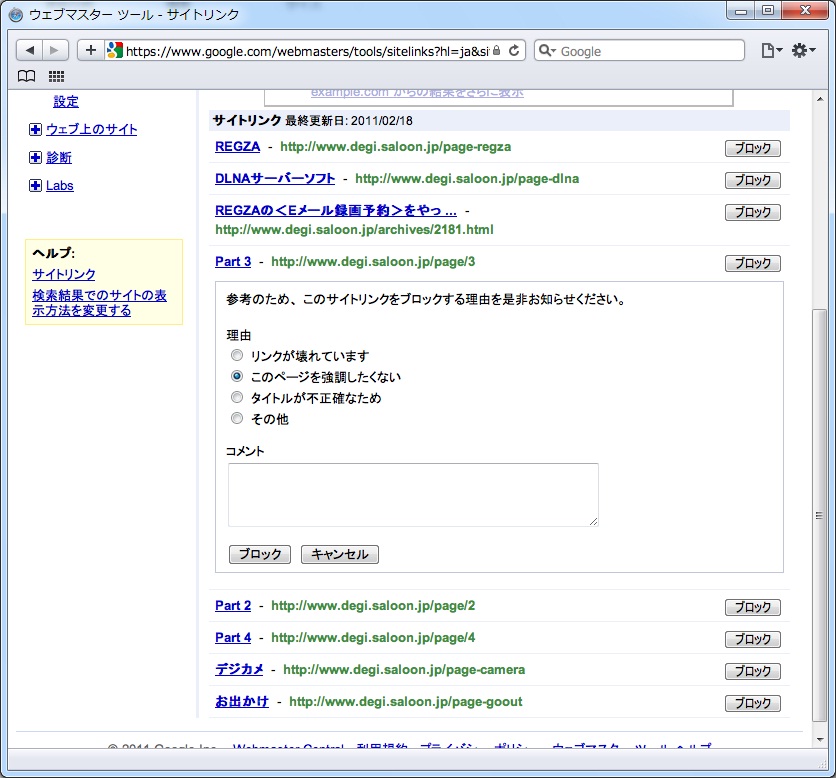Block the デジカメ sitelink row
836x778 pixels.
753,671
